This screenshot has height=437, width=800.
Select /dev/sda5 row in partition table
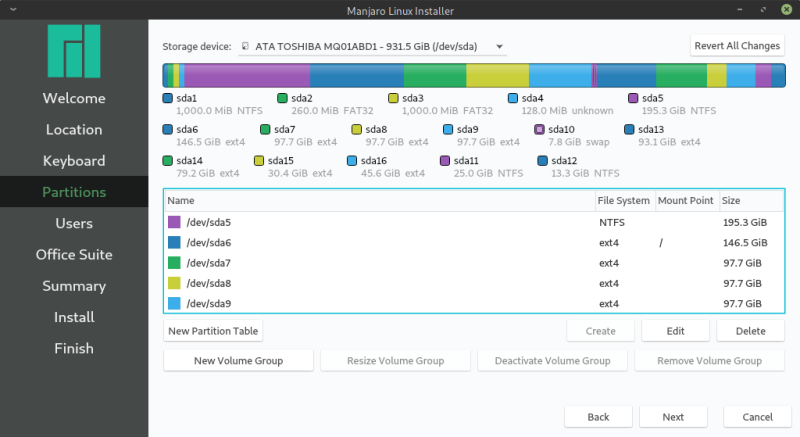(x=474, y=222)
